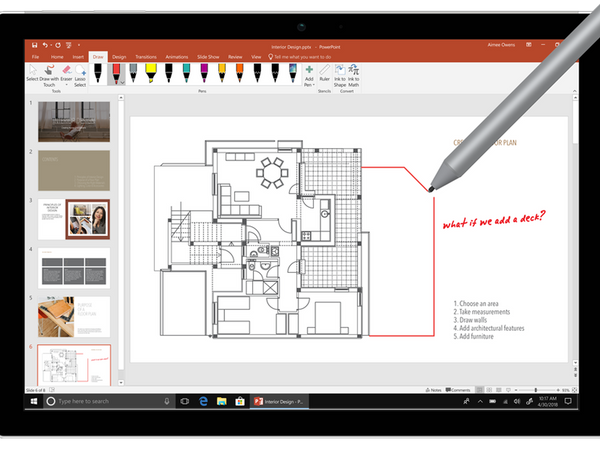This screenshot has height=450, width=600.
Task: Open Customize Quick Access Toolbar dropdown
Action: click(79, 45)
